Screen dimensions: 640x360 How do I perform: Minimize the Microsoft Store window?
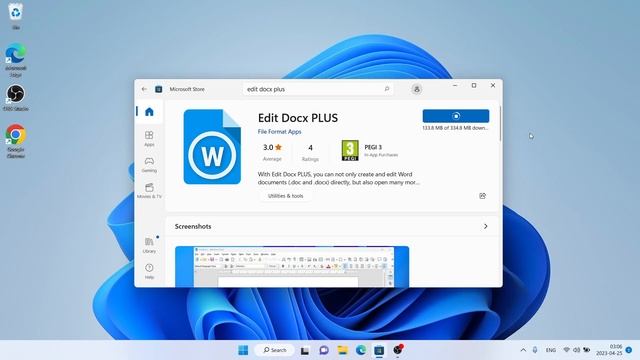click(x=455, y=85)
